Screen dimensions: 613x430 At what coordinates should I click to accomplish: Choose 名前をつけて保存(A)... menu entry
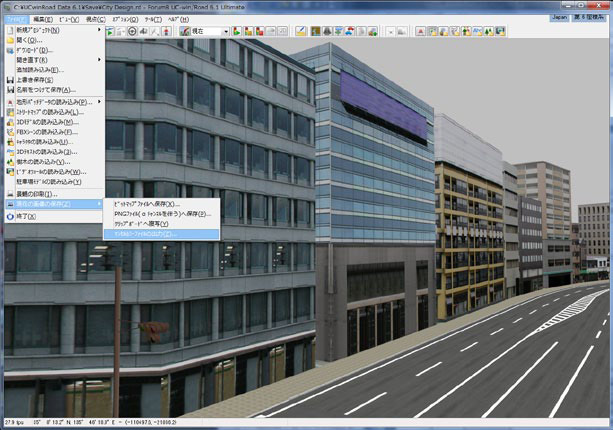pyautogui.click(x=54, y=90)
